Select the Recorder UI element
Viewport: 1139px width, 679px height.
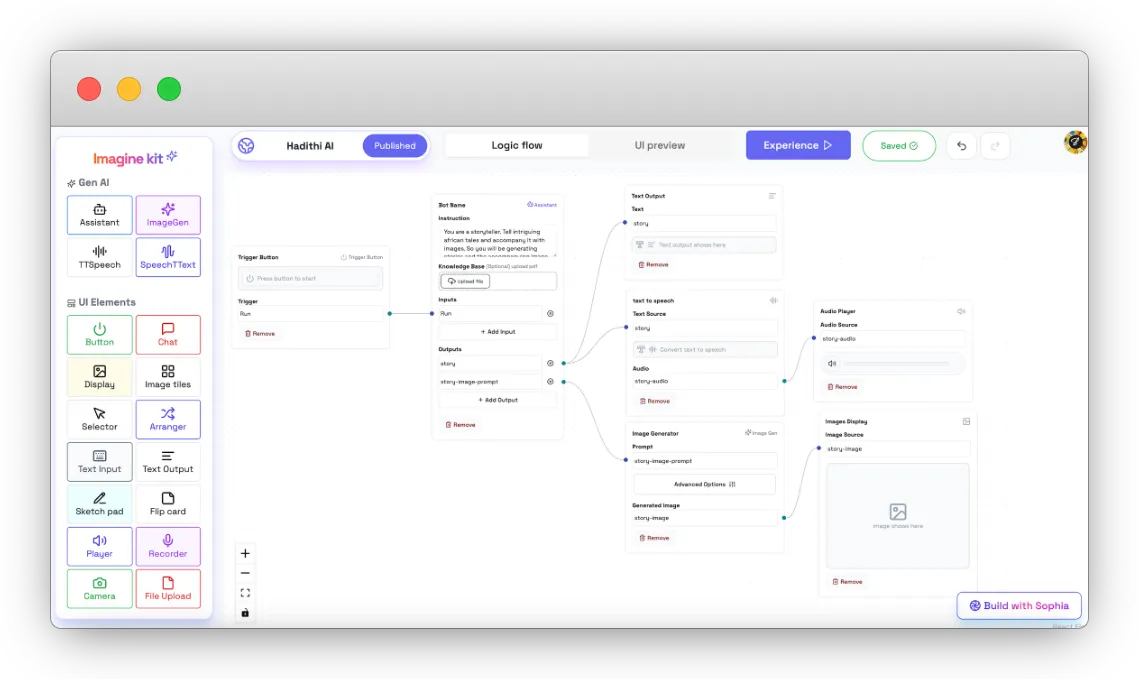click(x=168, y=546)
